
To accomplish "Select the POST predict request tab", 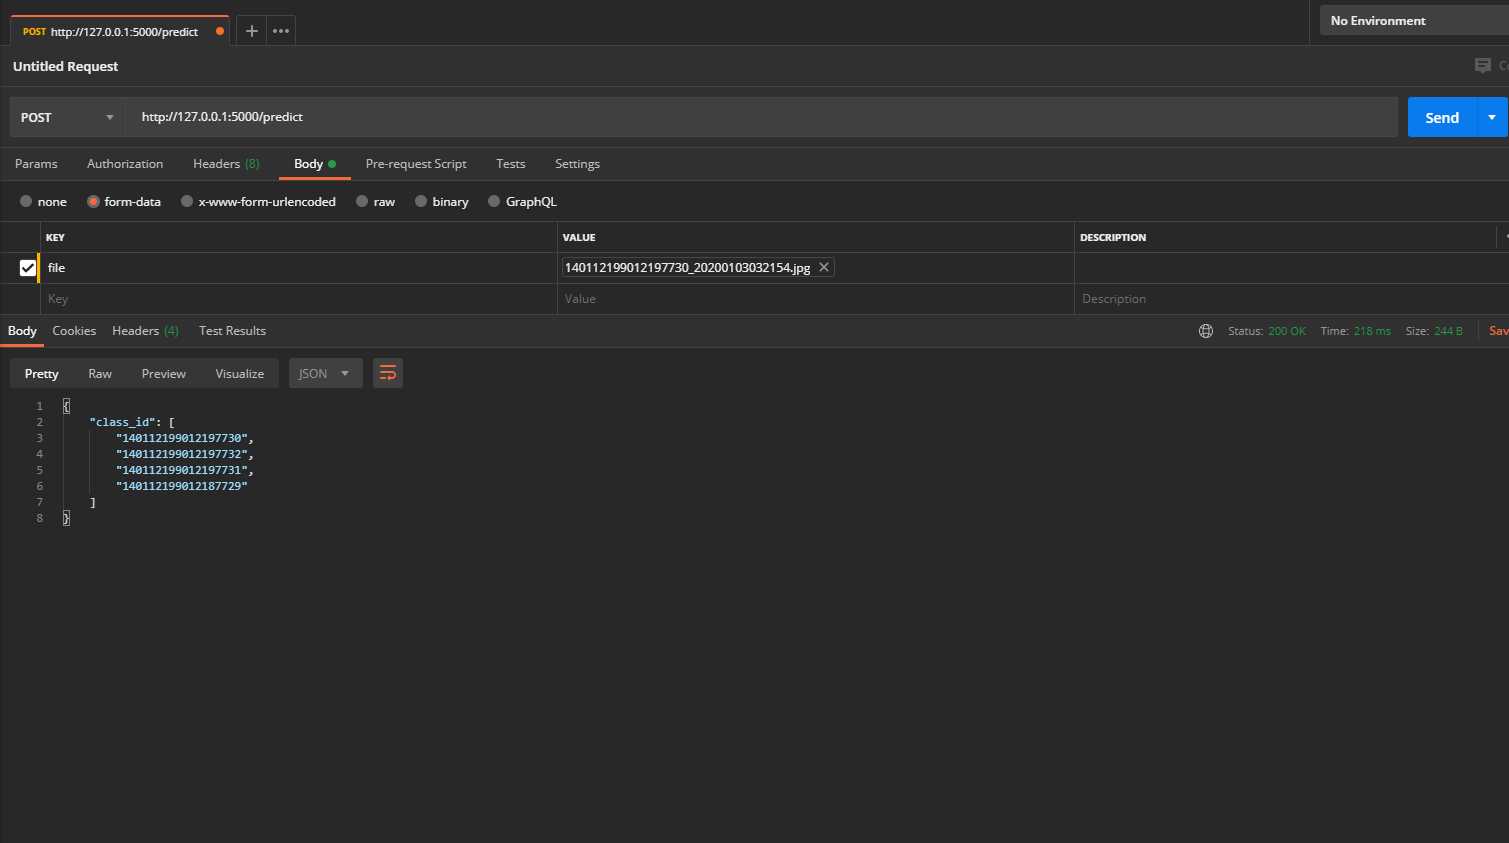I will click(x=120, y=31).
